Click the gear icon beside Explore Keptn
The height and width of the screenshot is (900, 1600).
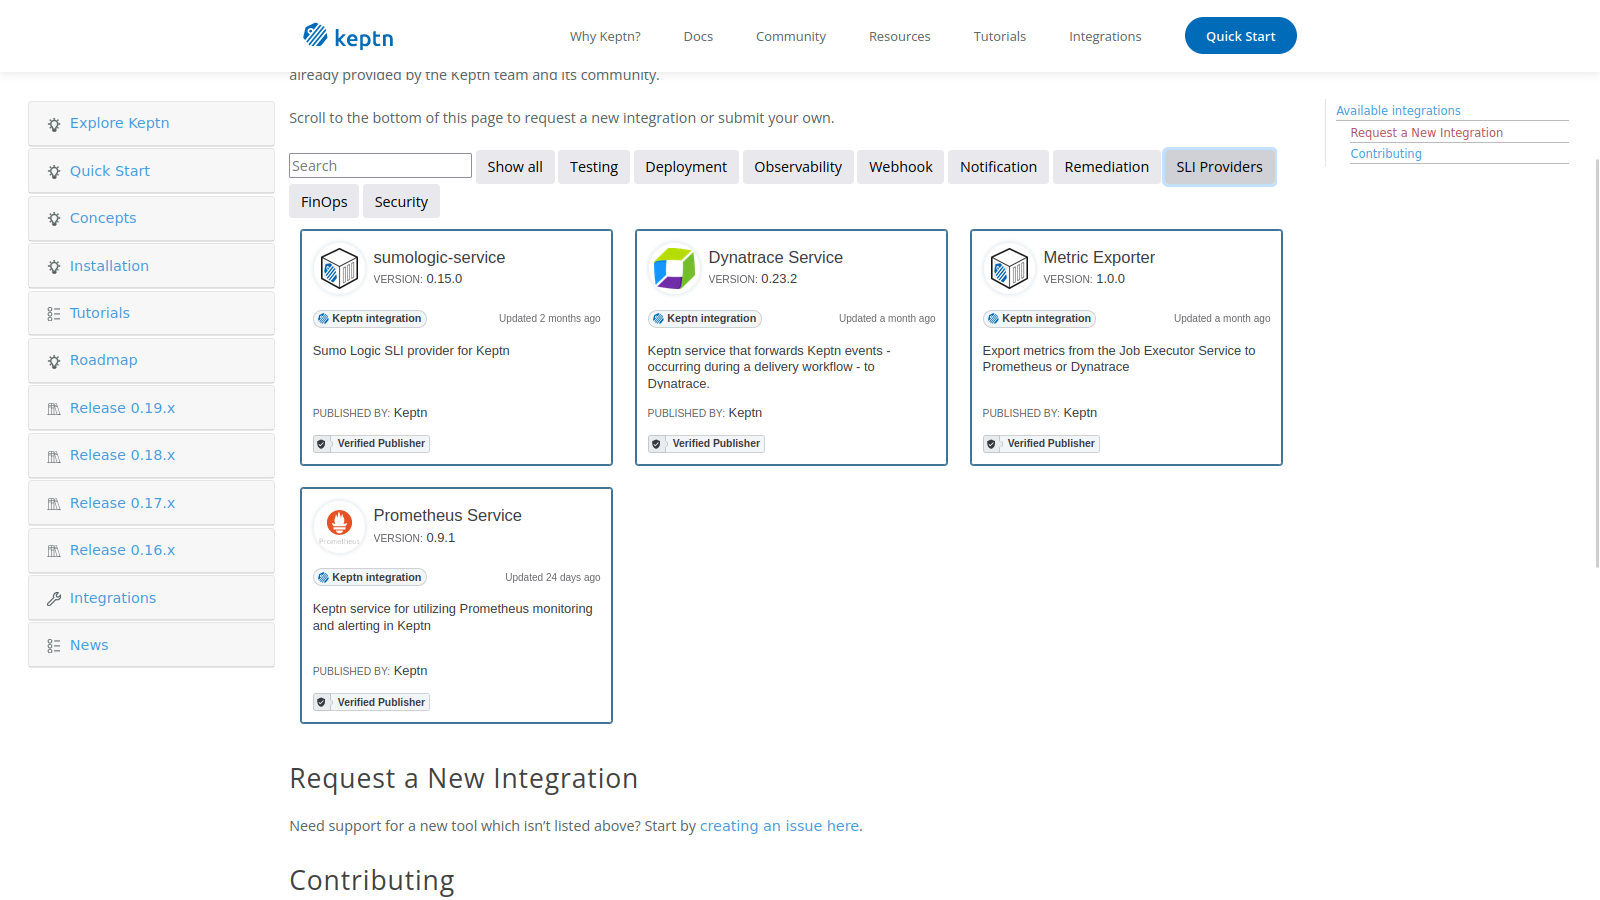[x=54, y=124]
